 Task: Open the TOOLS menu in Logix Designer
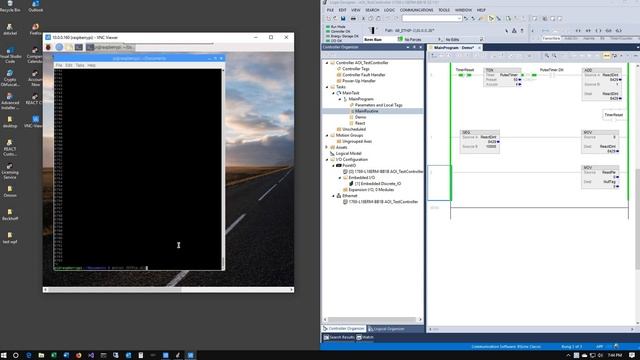click(444, 10)
